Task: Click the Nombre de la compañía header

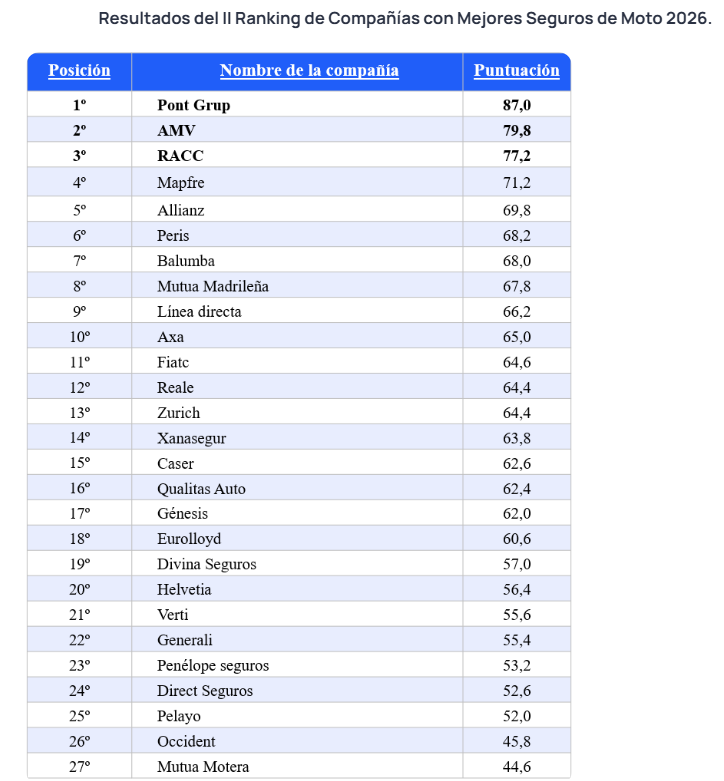Action: point(309,70)
